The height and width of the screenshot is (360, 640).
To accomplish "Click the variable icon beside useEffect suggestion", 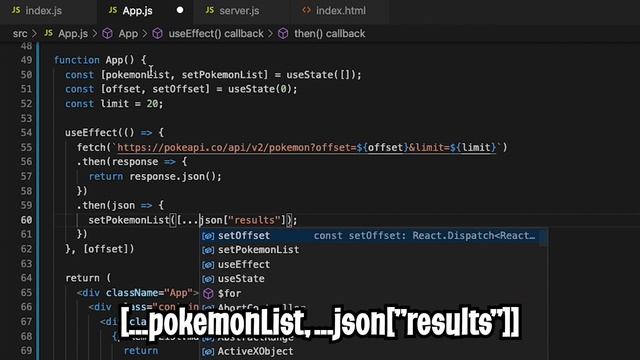I will [x=208, y=265].
